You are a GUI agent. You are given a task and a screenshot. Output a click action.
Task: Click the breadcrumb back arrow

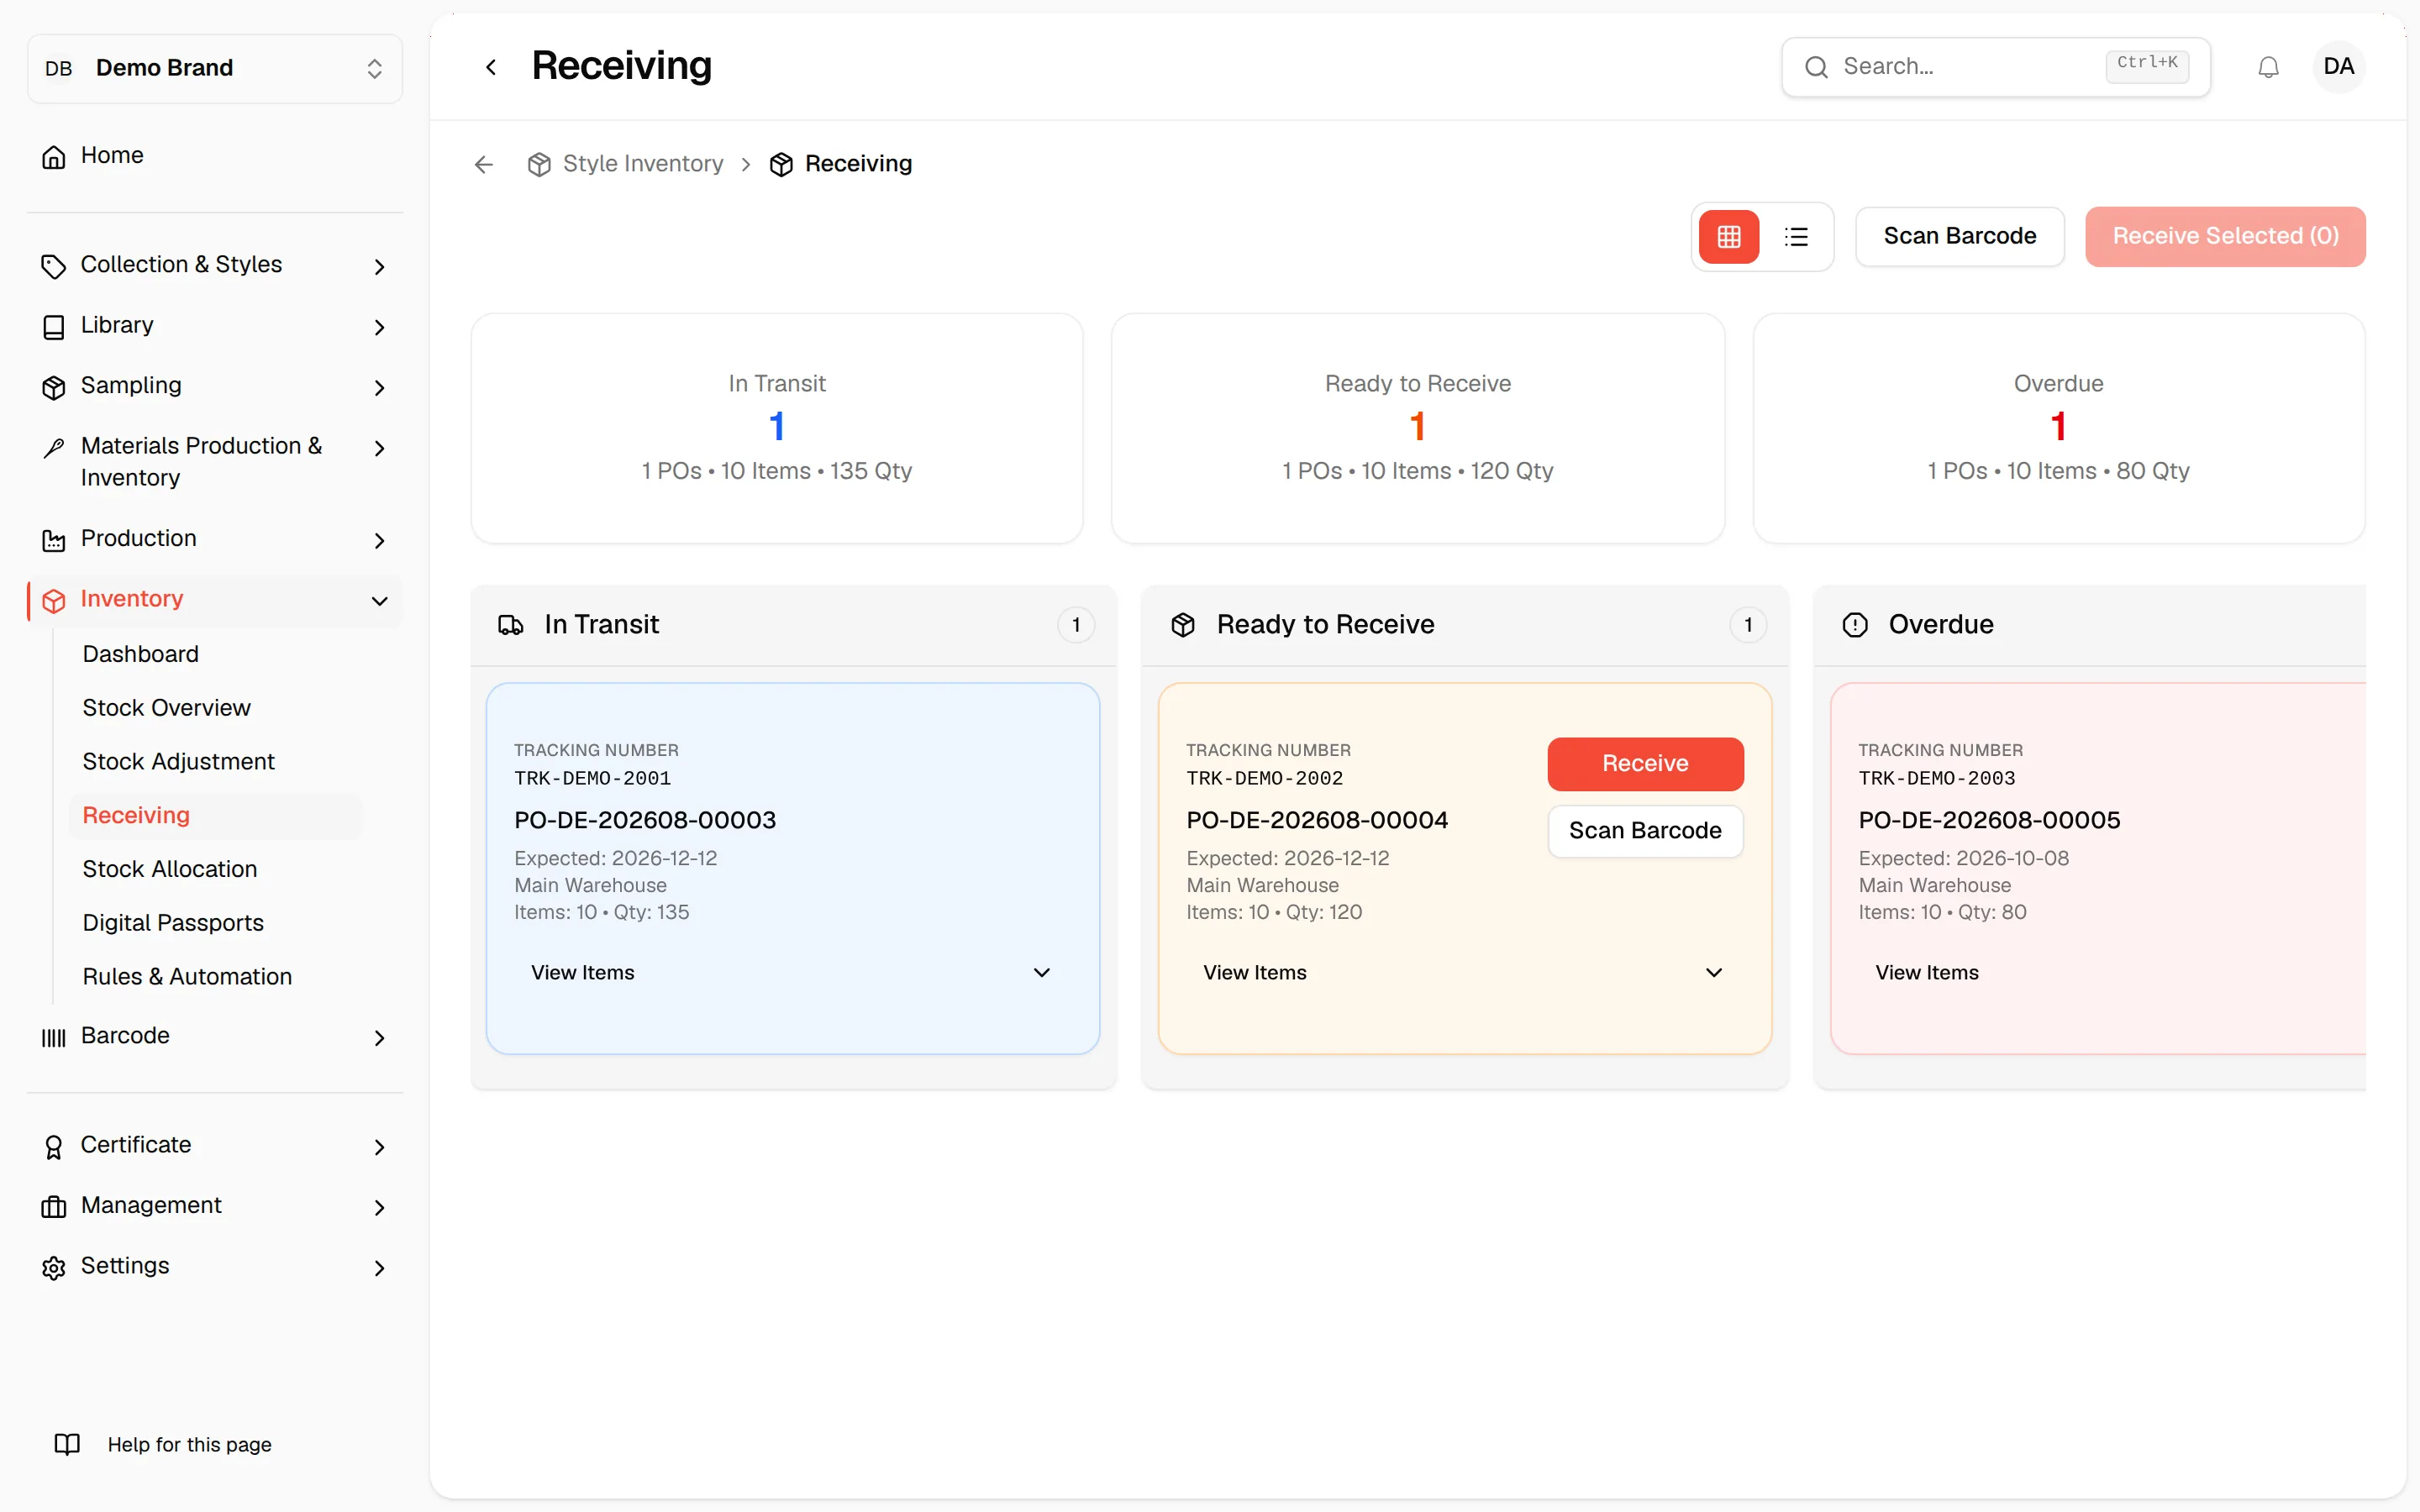pyautogui.click(x=484, y=164)
